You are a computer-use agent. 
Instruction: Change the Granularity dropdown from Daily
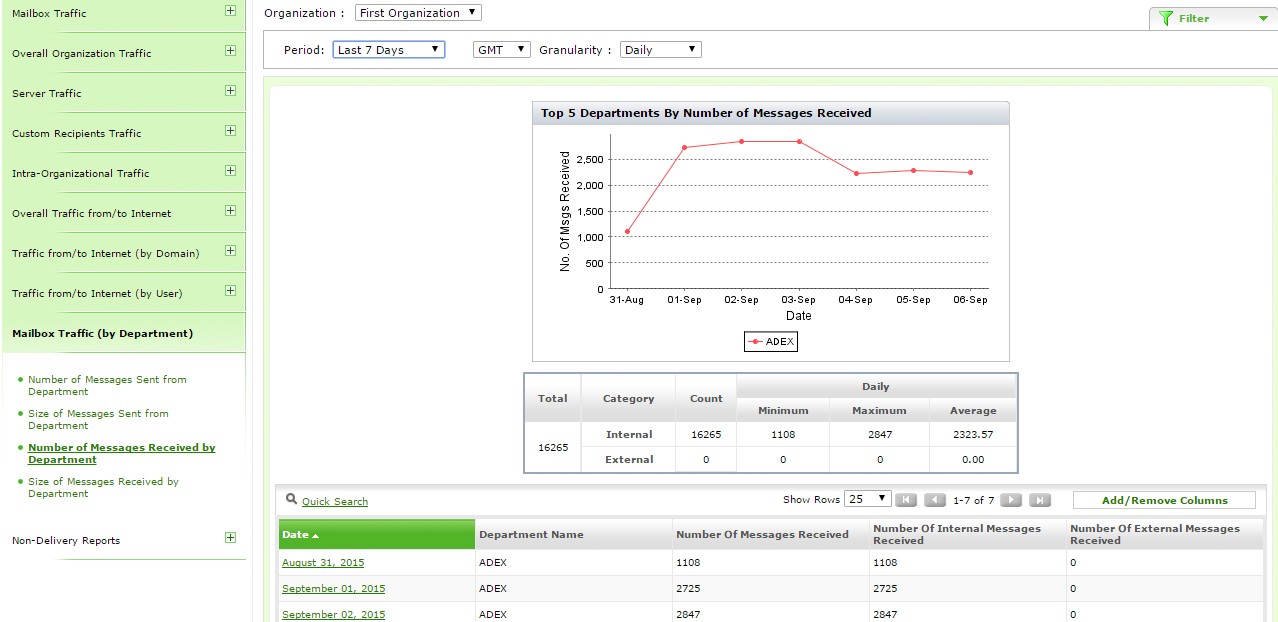(x=660, y=50)
